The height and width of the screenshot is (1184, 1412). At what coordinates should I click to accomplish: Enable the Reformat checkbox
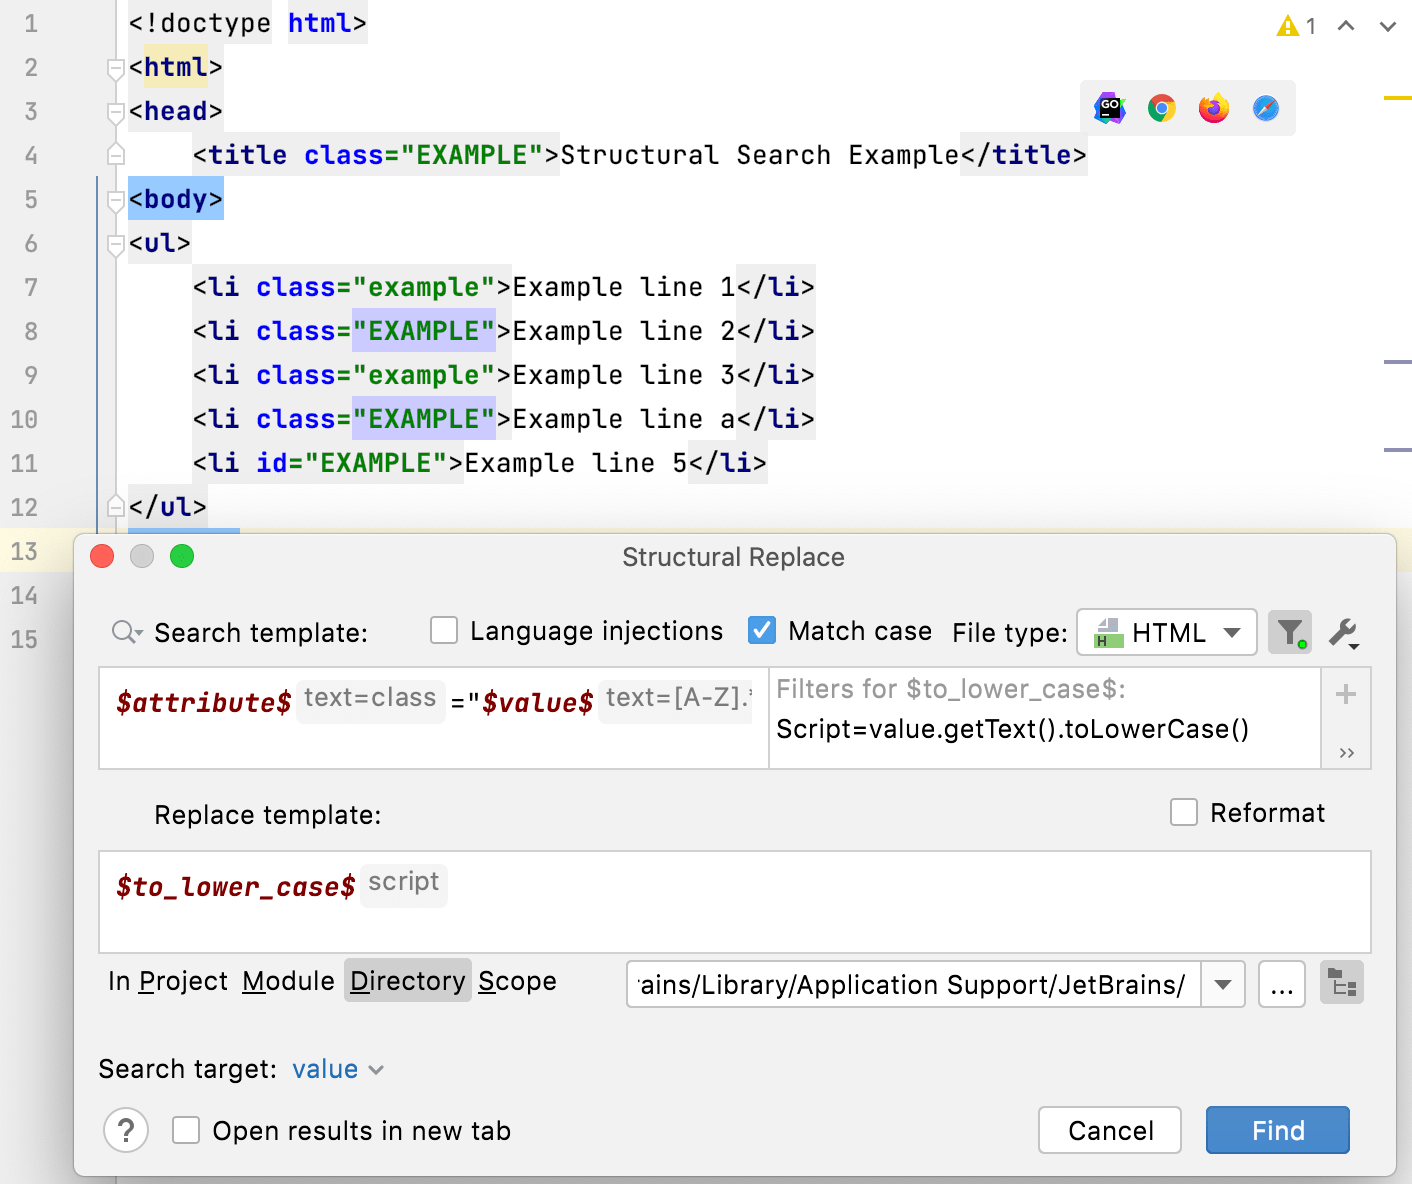(1184, 812)
